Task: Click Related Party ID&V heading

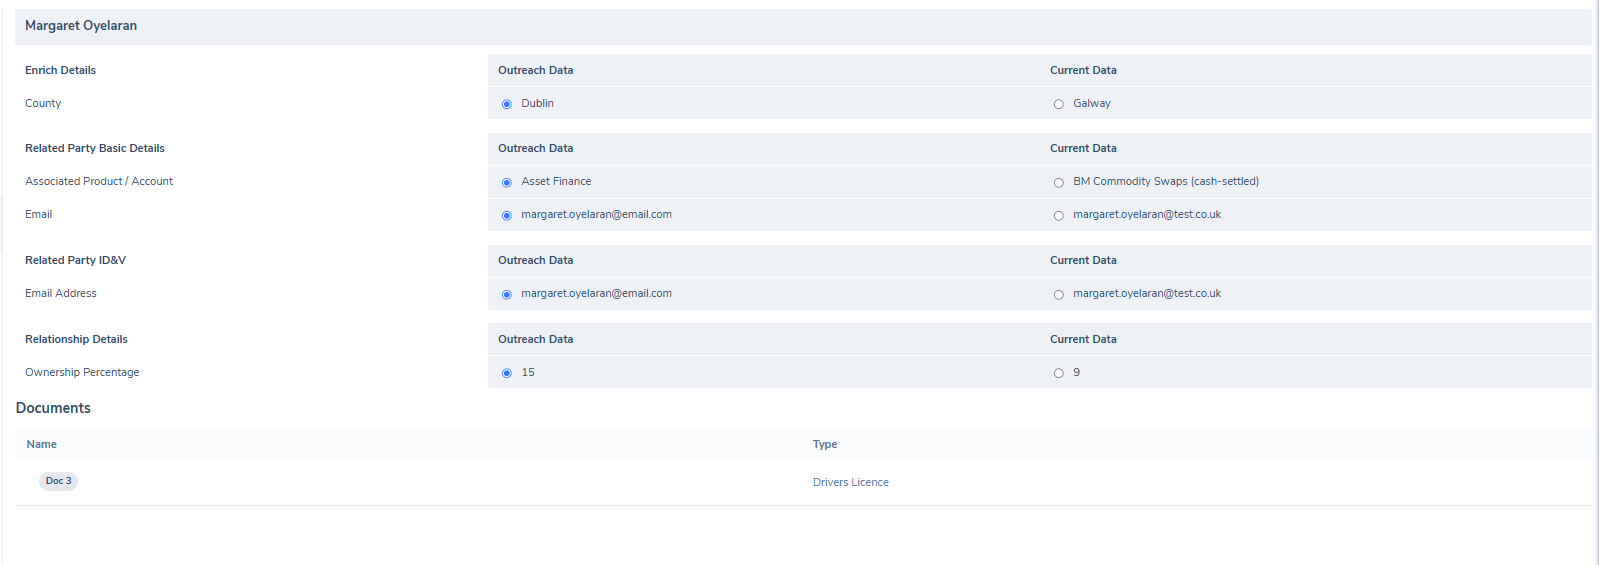Action: [75, 260]
